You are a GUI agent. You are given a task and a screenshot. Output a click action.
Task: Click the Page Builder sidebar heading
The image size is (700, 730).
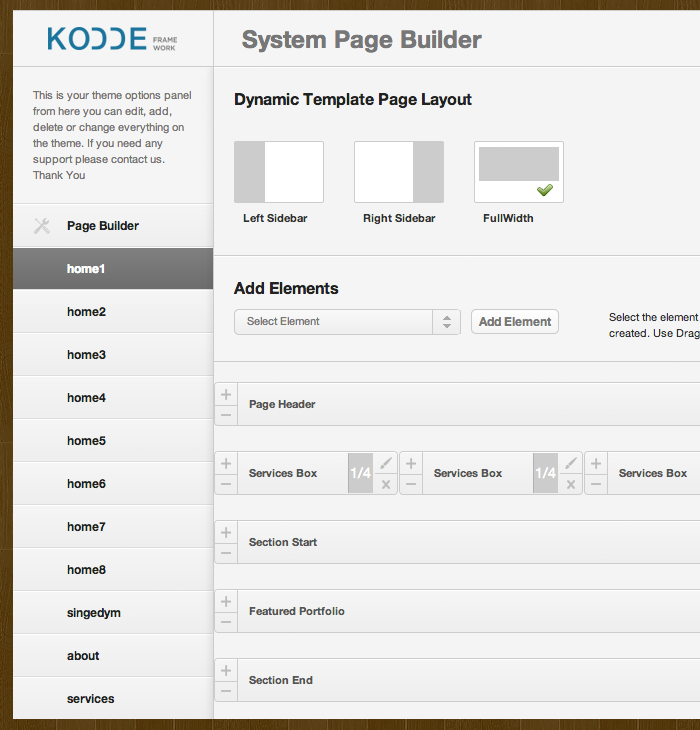[103, 226]
